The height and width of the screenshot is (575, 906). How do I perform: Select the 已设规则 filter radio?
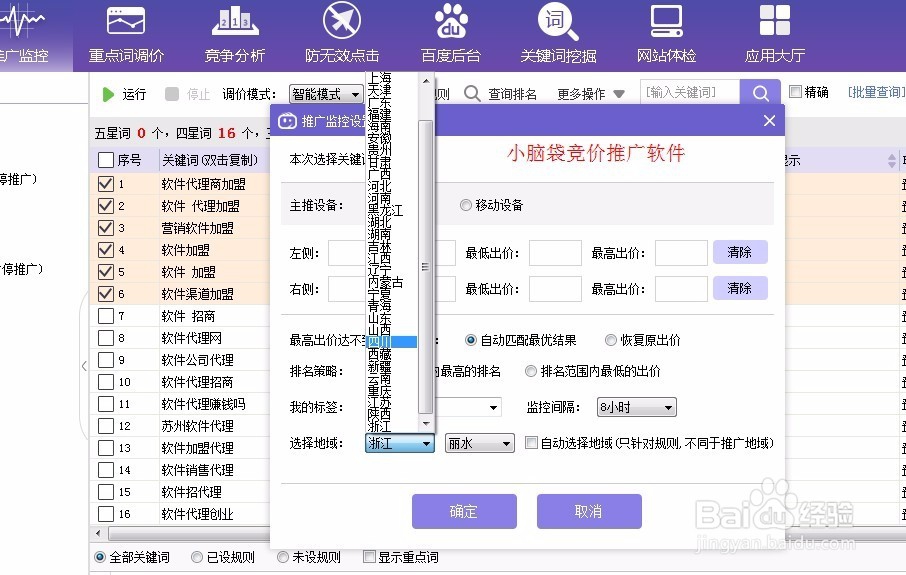click(196, 557)
